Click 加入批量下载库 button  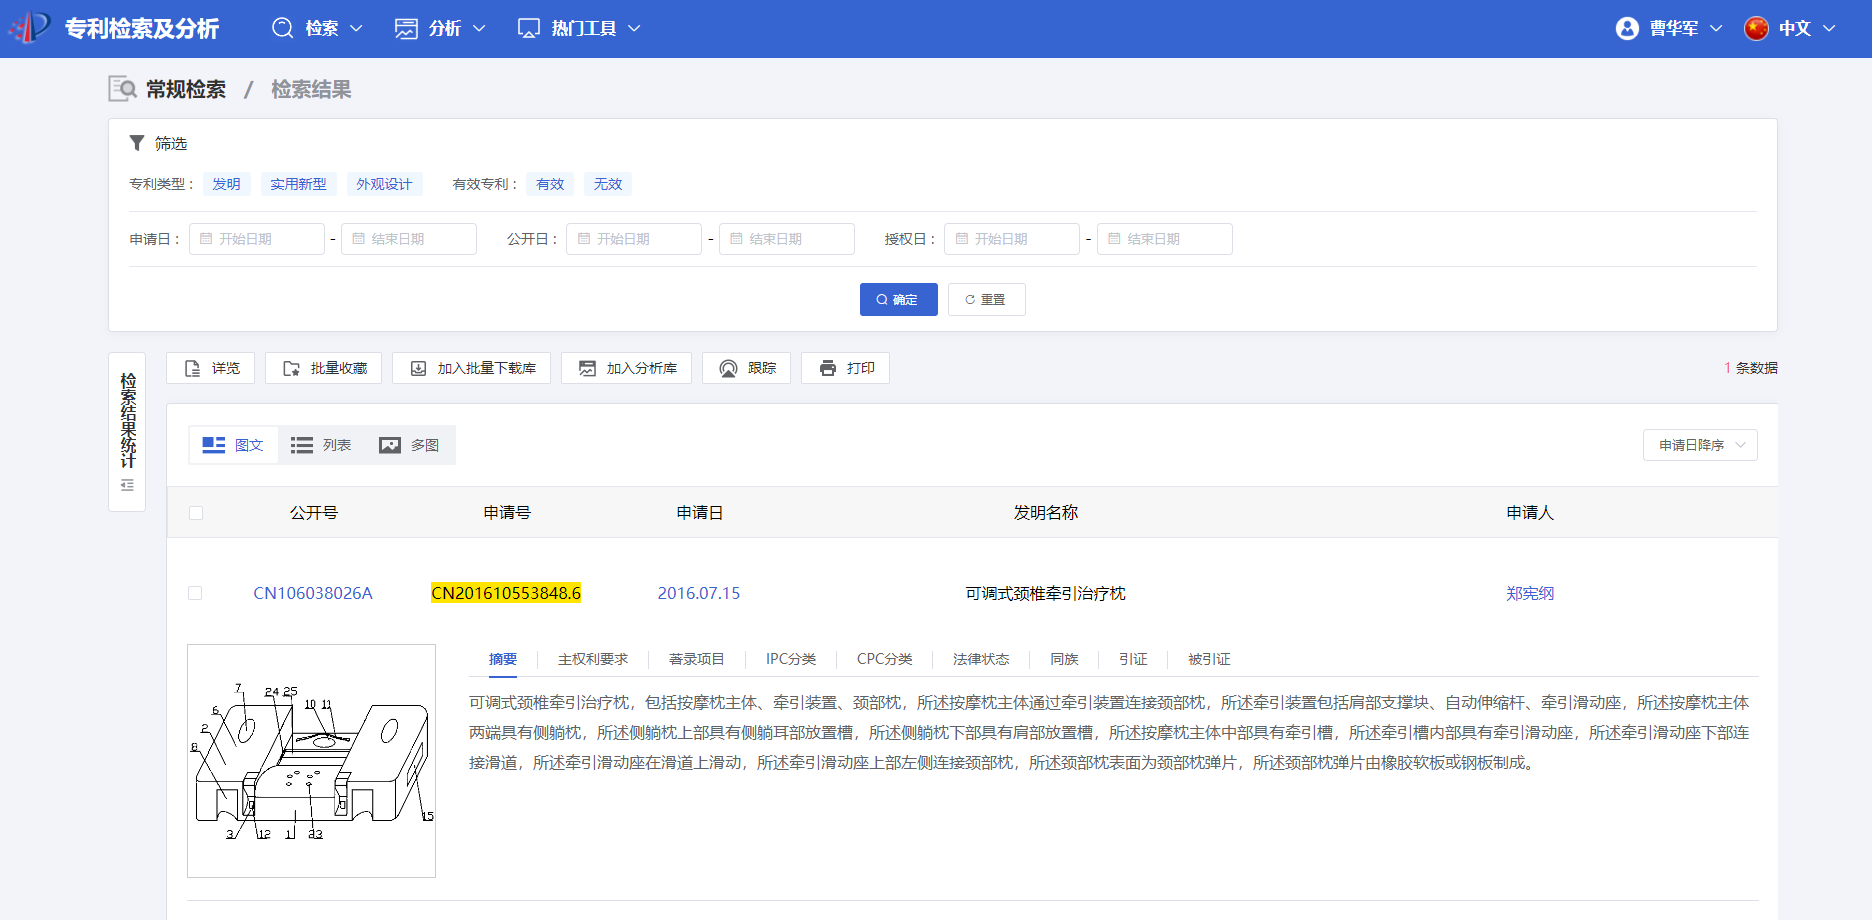pyautogui.click(x=472, y=368)
